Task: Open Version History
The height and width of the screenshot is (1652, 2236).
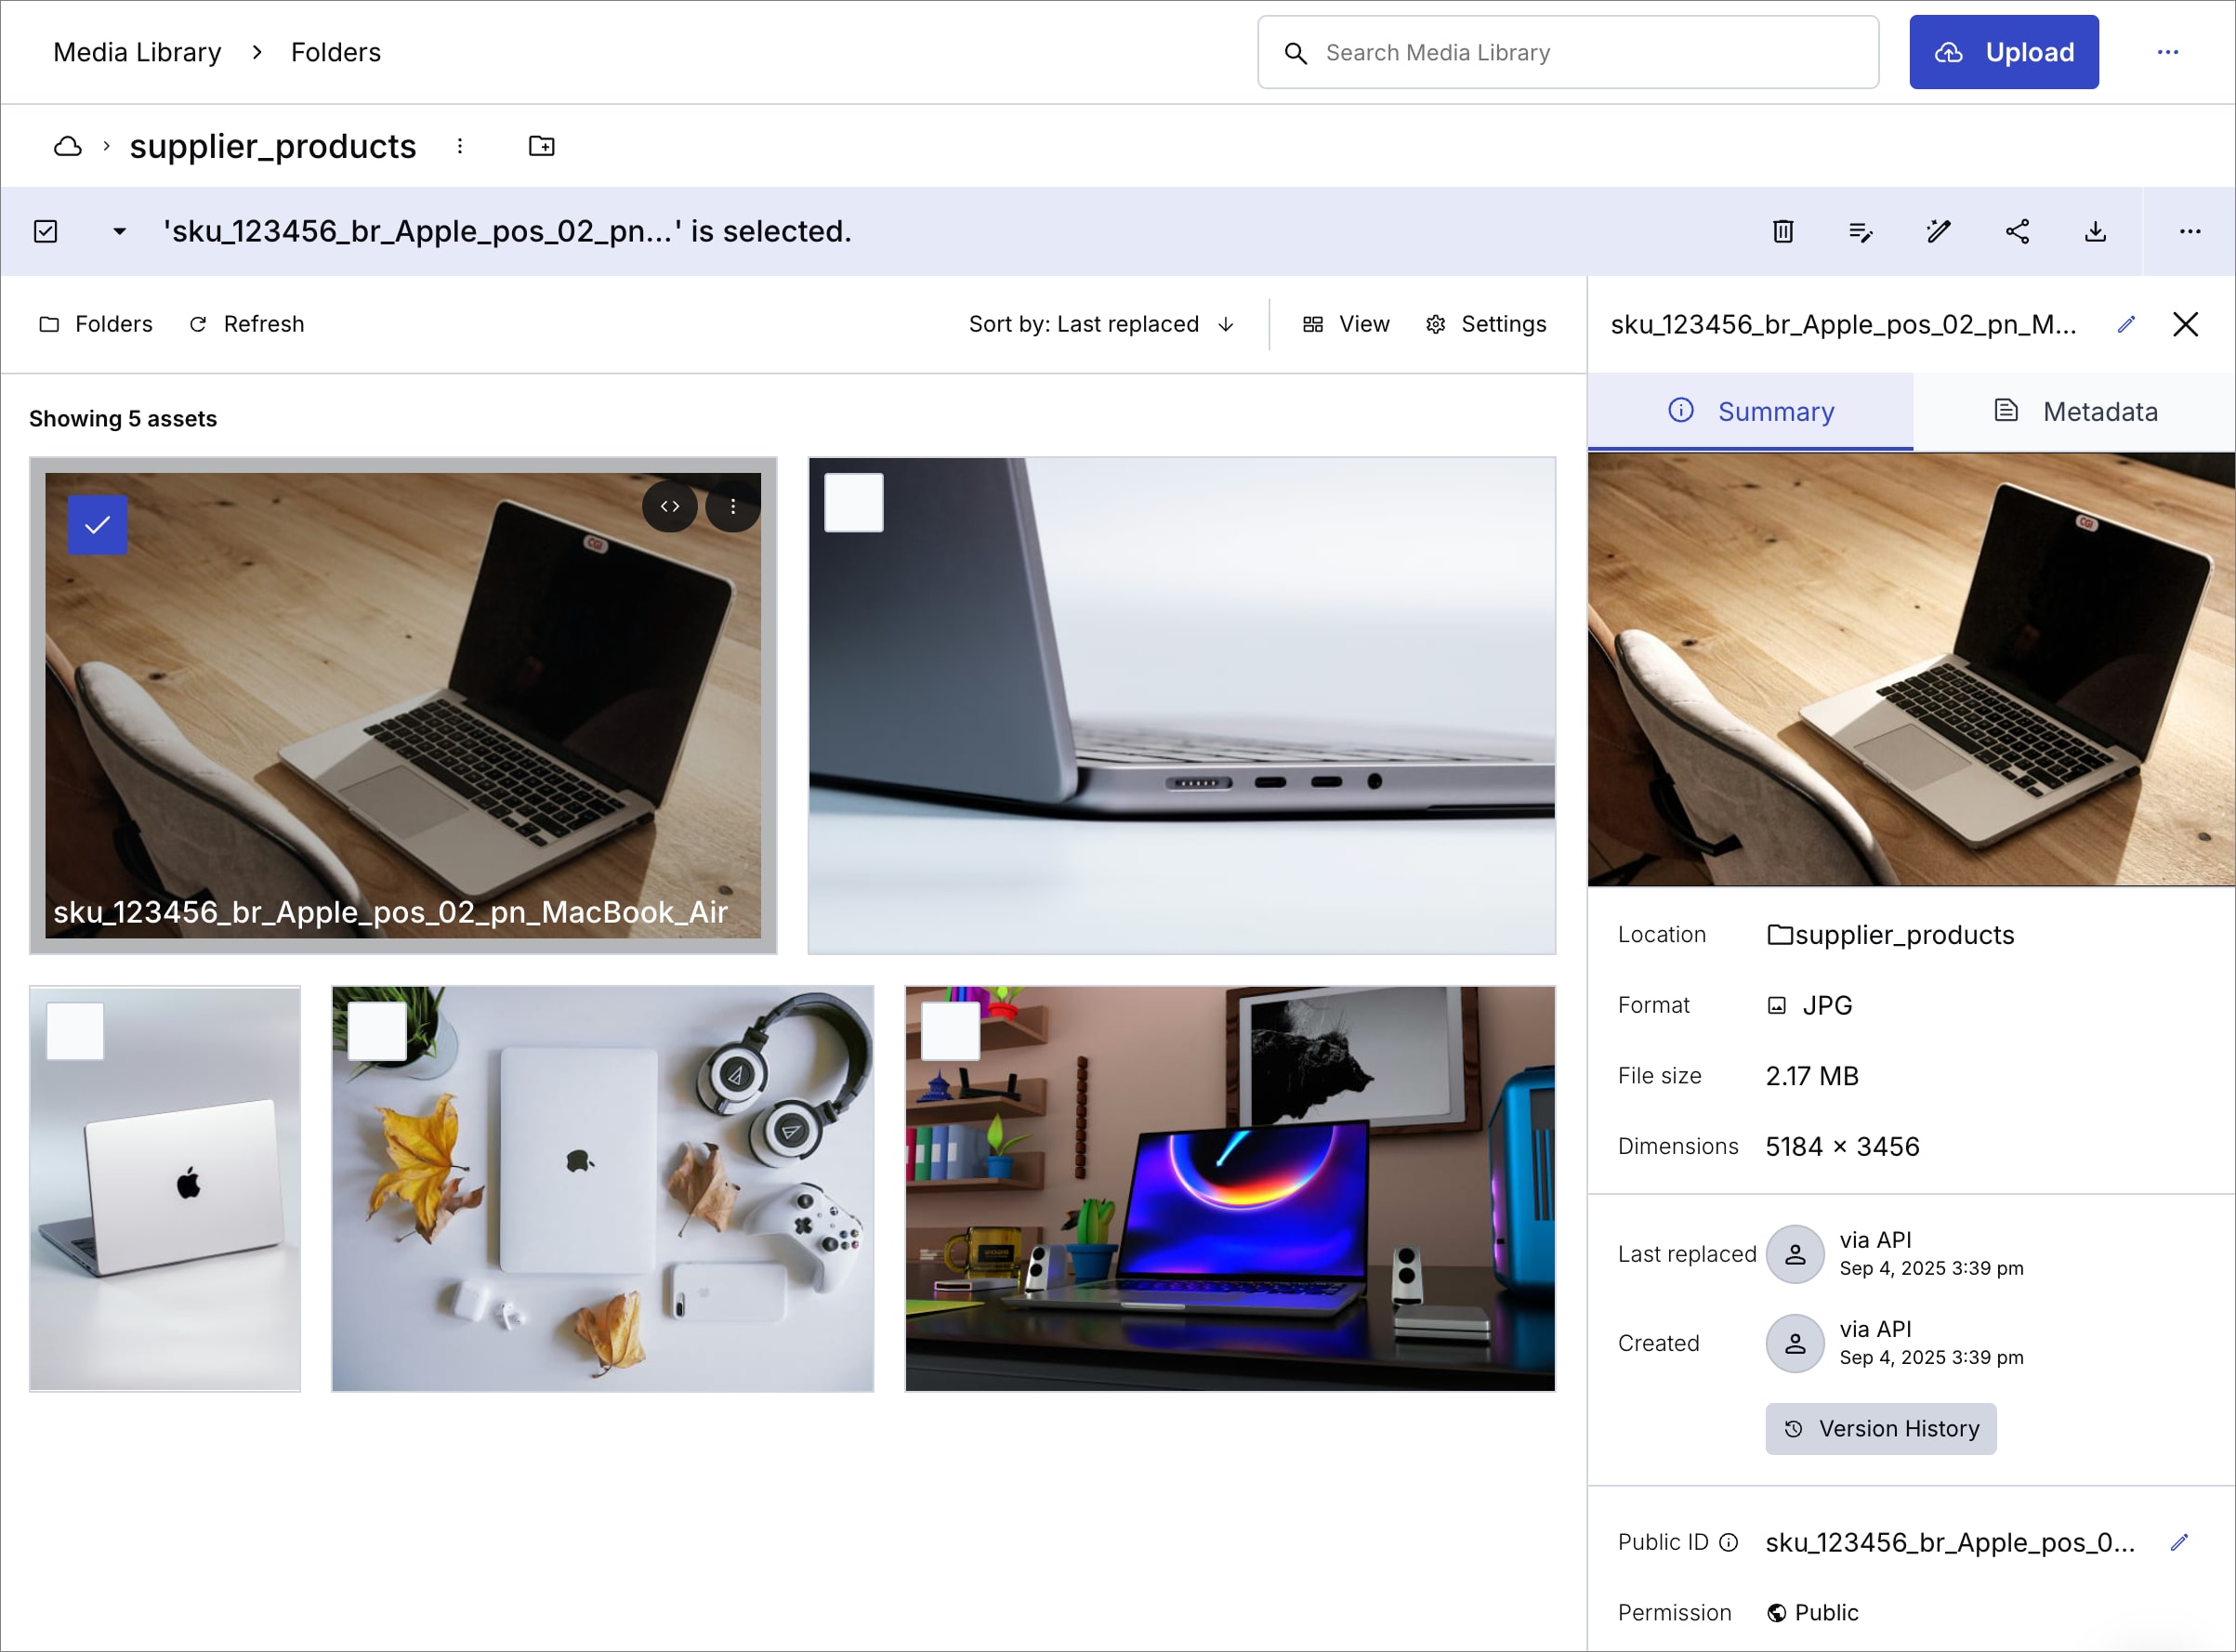Action: [1880, 1429]
